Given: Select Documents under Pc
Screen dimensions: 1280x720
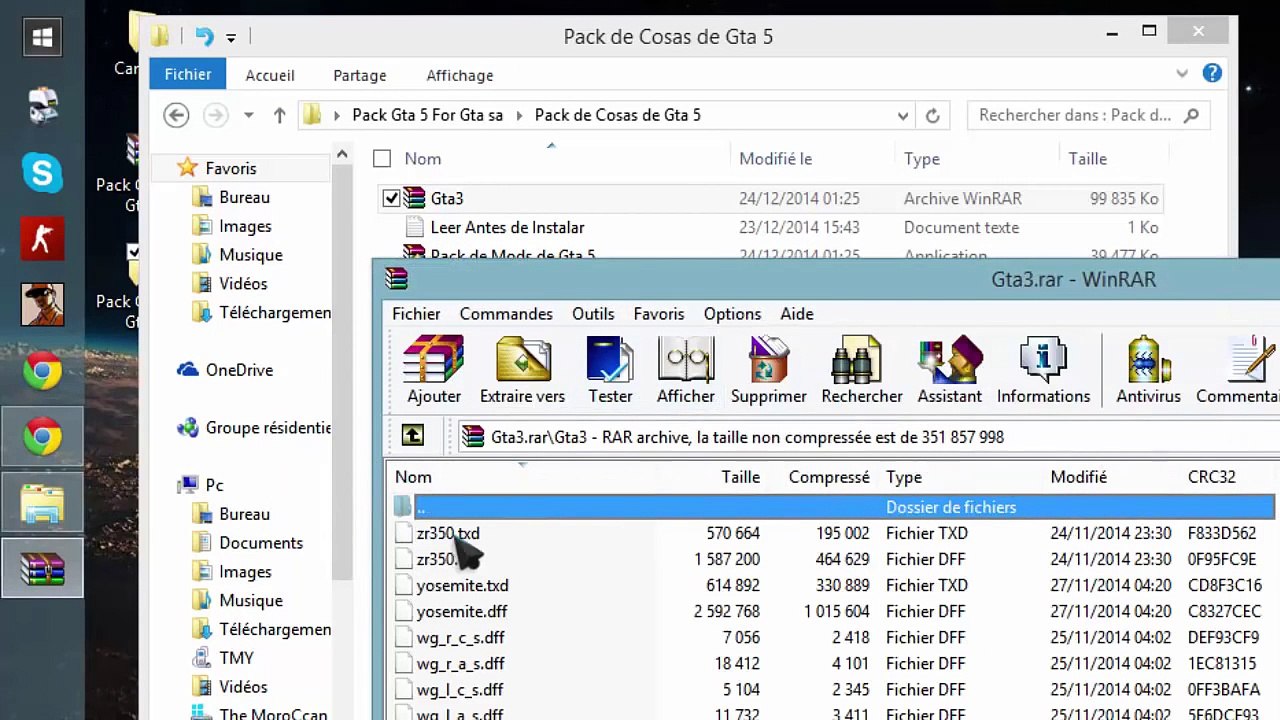Looking at the screenshot, I should pos(260,543).
